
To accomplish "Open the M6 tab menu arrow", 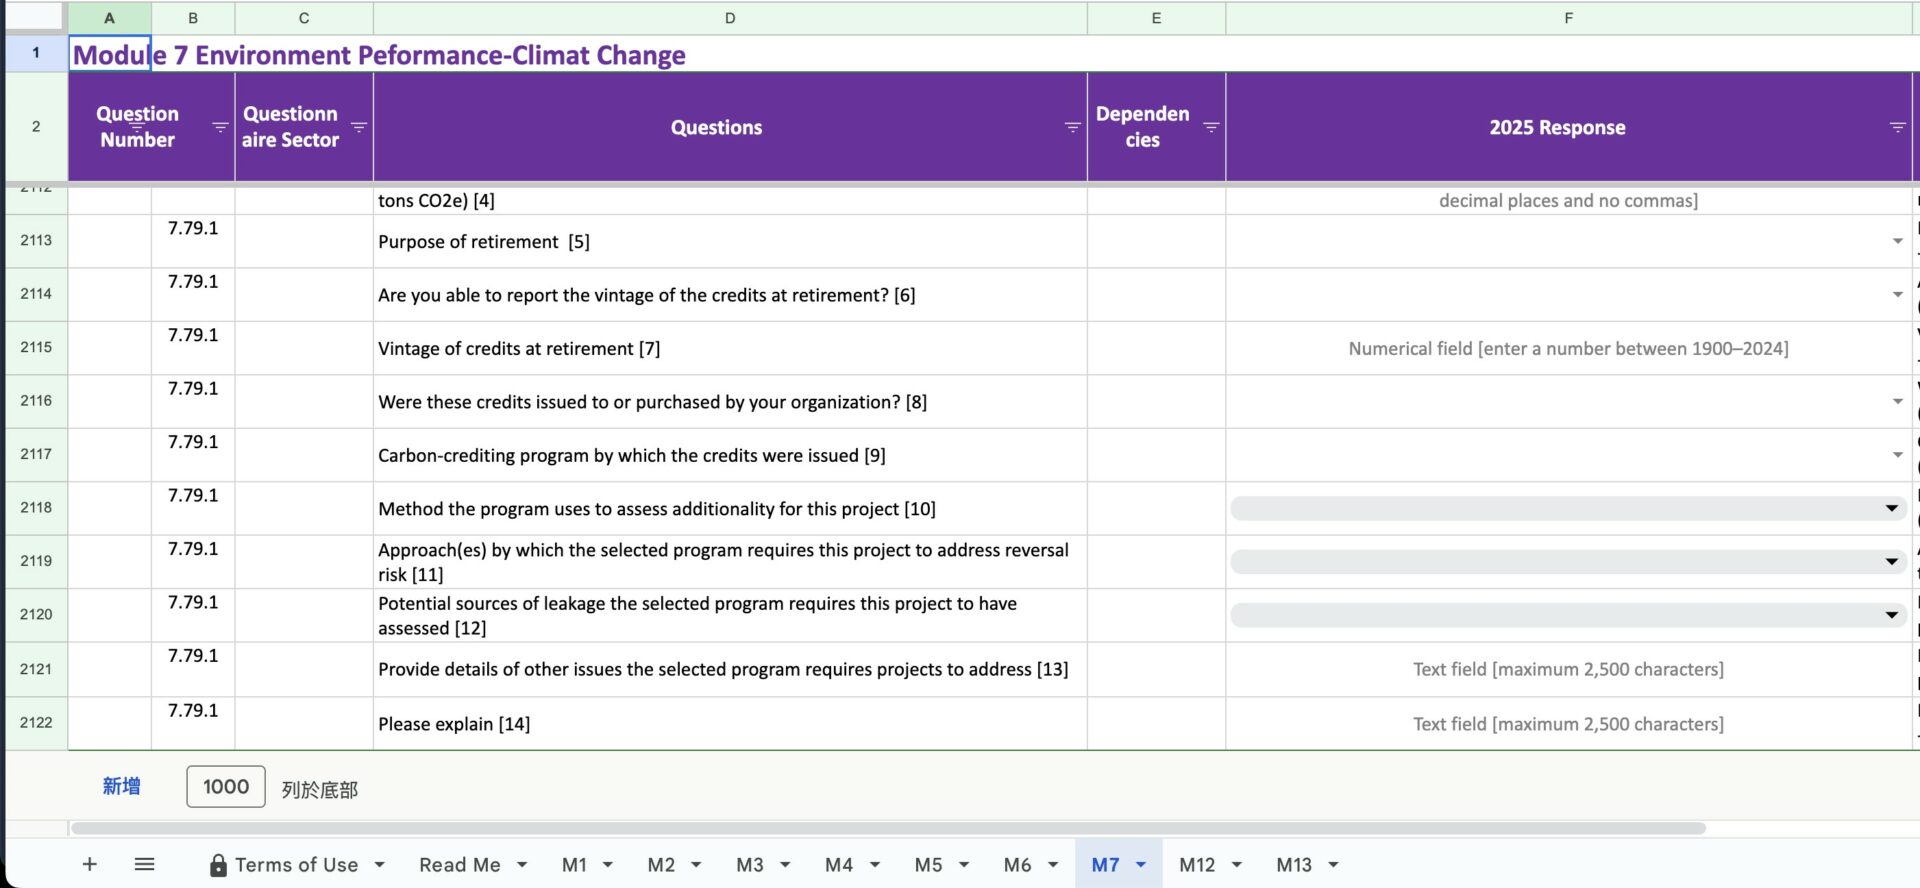I will [1053, 865].
